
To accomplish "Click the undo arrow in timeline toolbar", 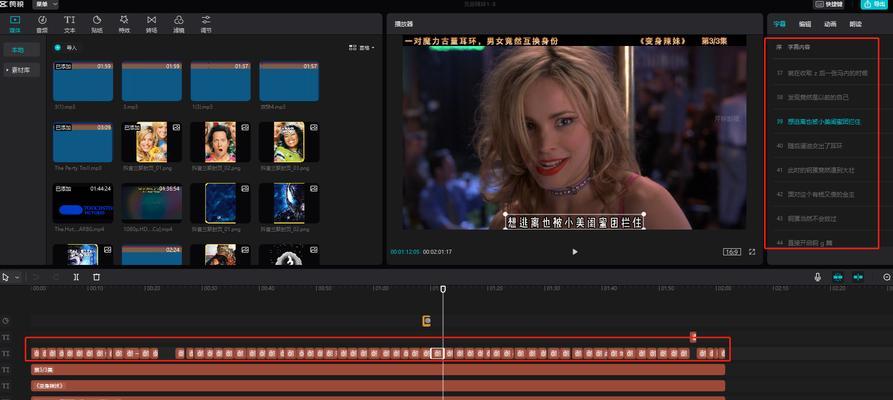I will point(35,277).
